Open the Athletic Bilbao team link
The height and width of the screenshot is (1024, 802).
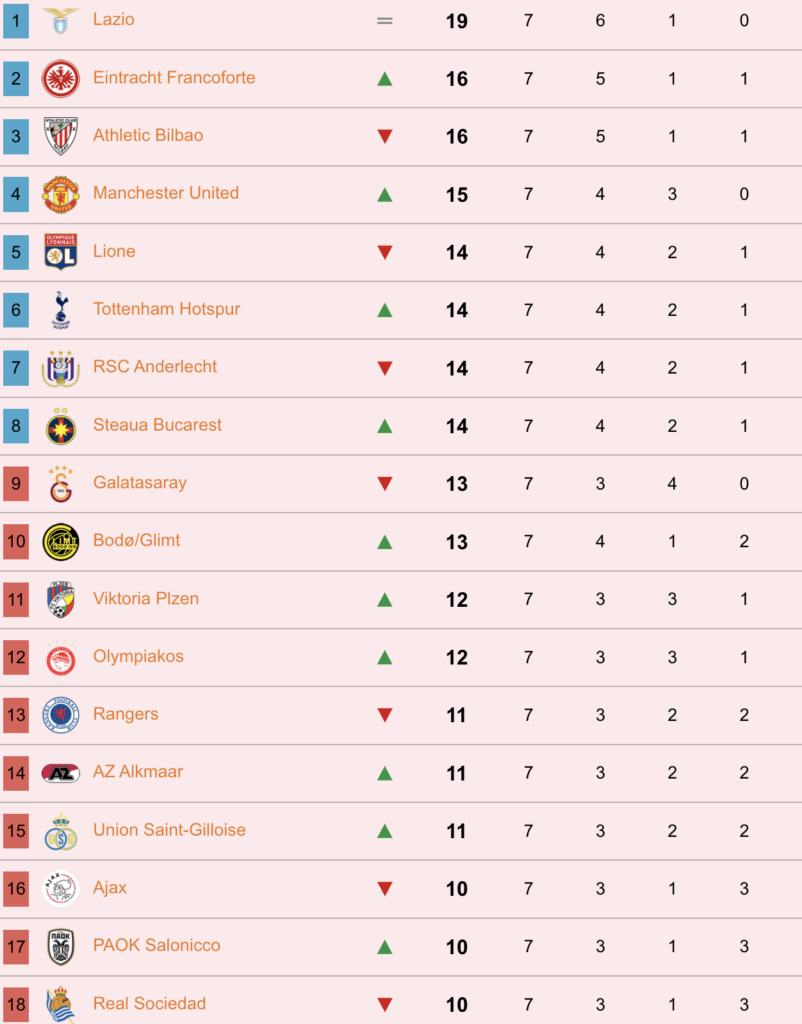coord(148,135)
